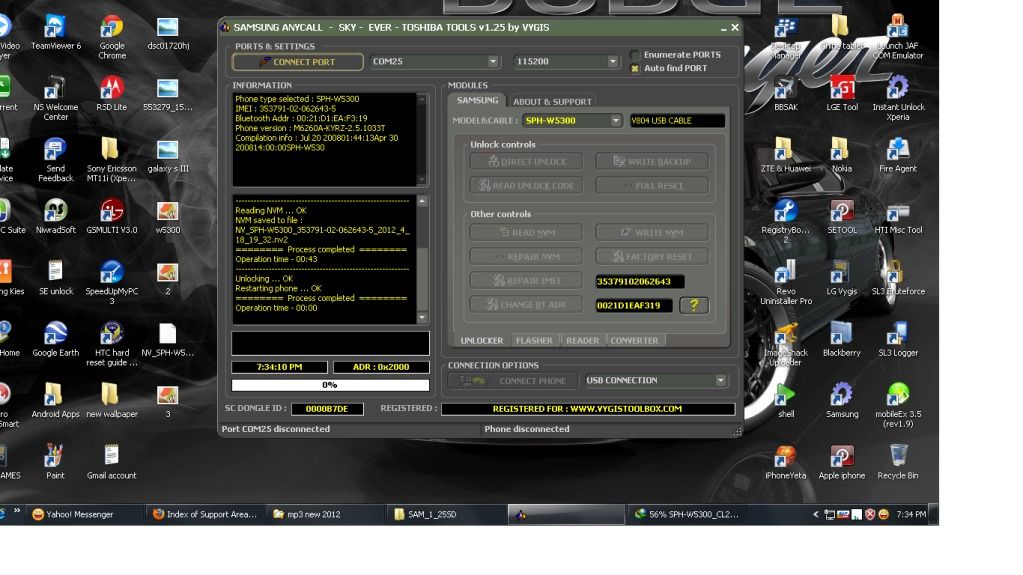Image resolution: width=1023 pixels, height=575 pixels.
Task: Open the TeamViewer 6 desktop icon
Action: click(55, 34)
